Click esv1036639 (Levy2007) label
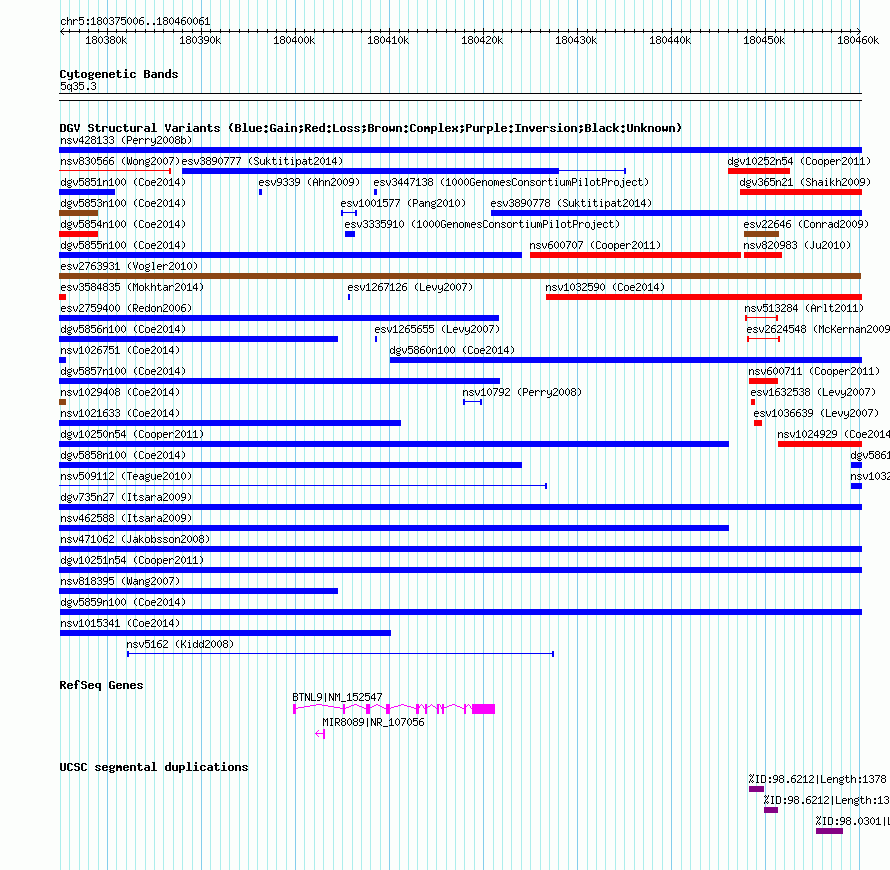This screenshot has height=870, width=890. coord(816,413)
